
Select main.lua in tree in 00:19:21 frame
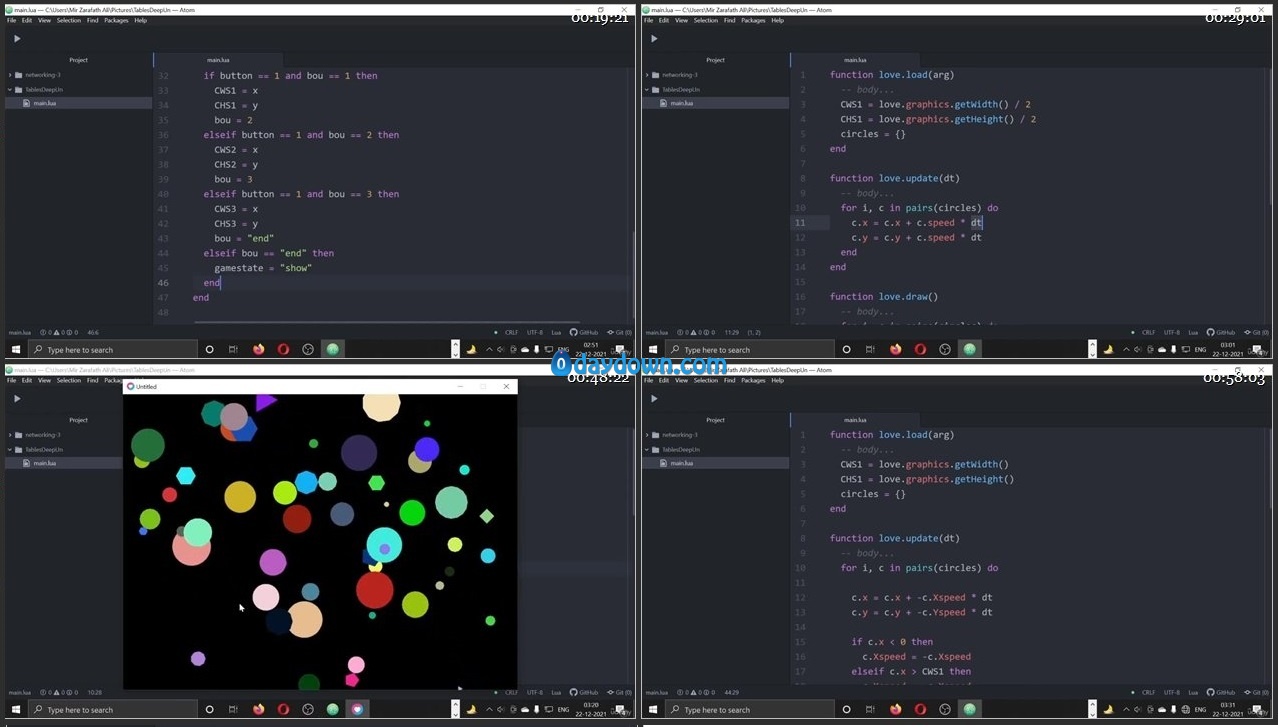point(44,103)
